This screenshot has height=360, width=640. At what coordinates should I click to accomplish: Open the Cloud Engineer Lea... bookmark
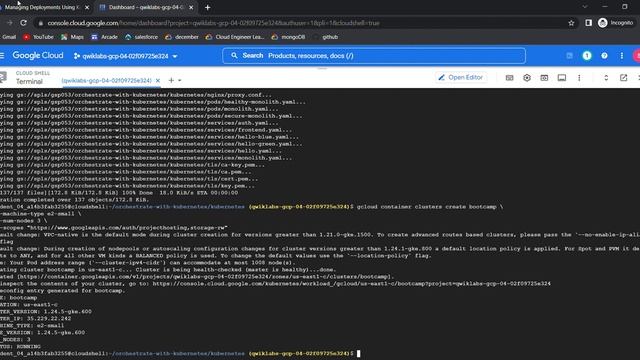click(235, 37)
